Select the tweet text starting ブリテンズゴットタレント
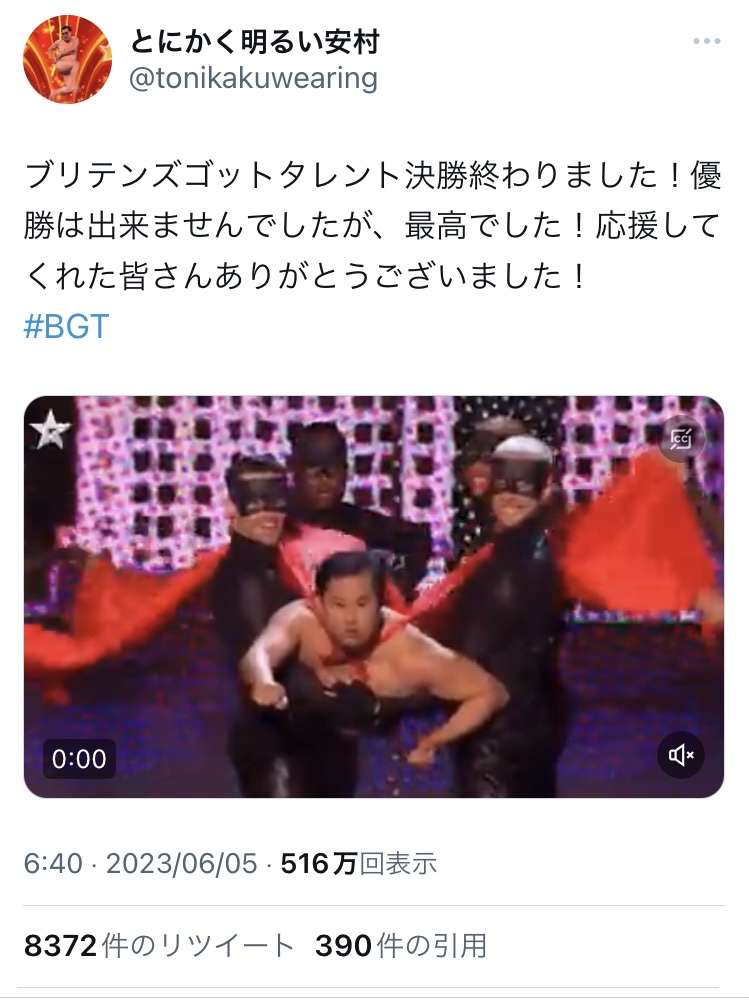749x1002 pixels. tap(374, 226)
